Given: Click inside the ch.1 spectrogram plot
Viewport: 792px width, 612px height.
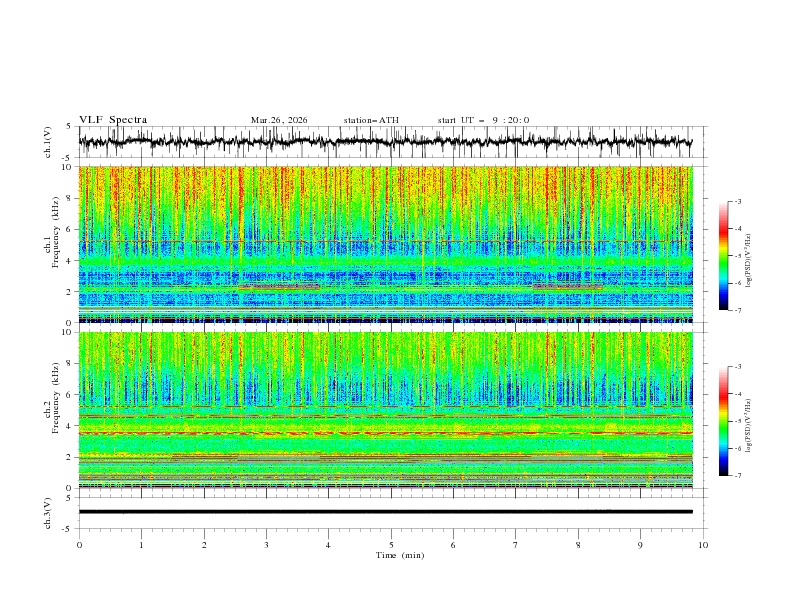Looking at the screenshot, I should point(385,244).
